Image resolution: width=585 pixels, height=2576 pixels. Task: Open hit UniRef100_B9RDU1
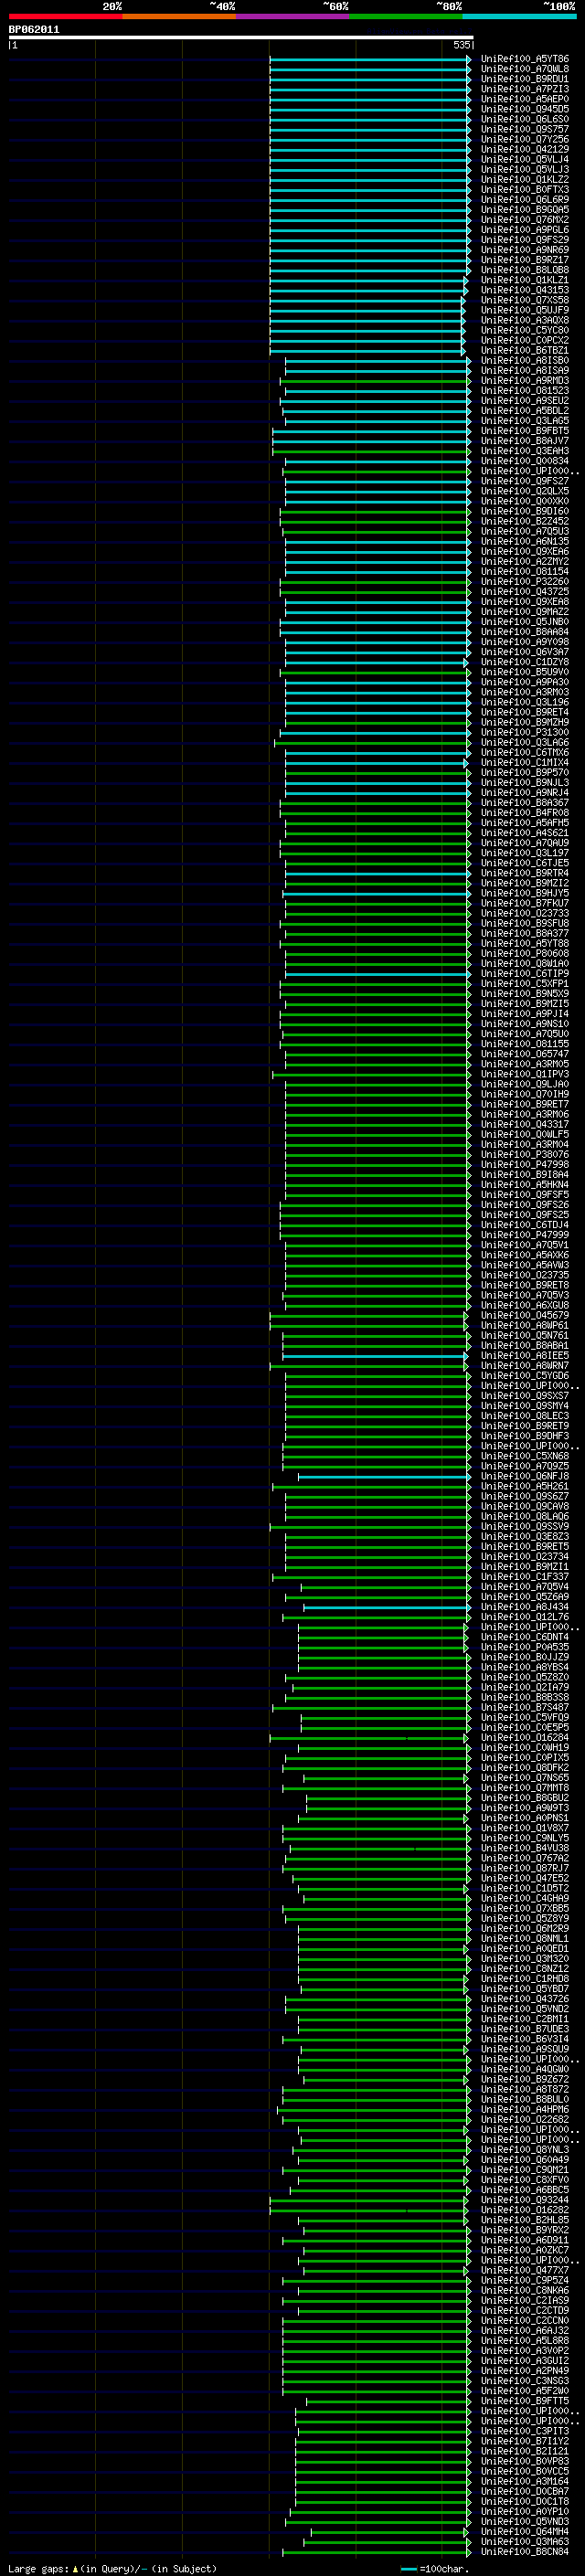click(x=525, y=79)
